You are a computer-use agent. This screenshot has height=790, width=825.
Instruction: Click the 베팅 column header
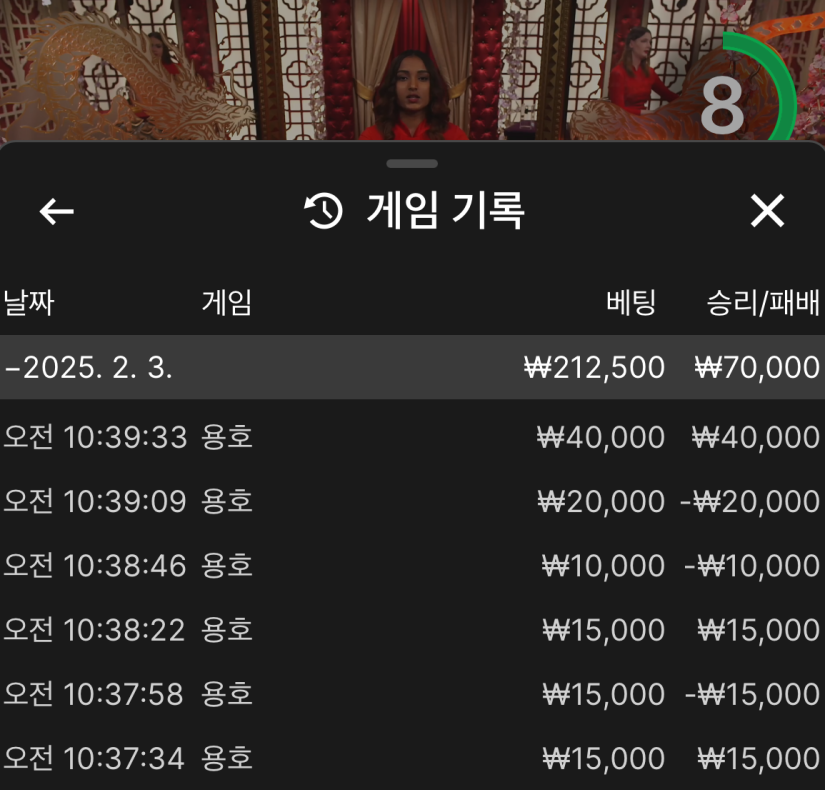(631, 303)
